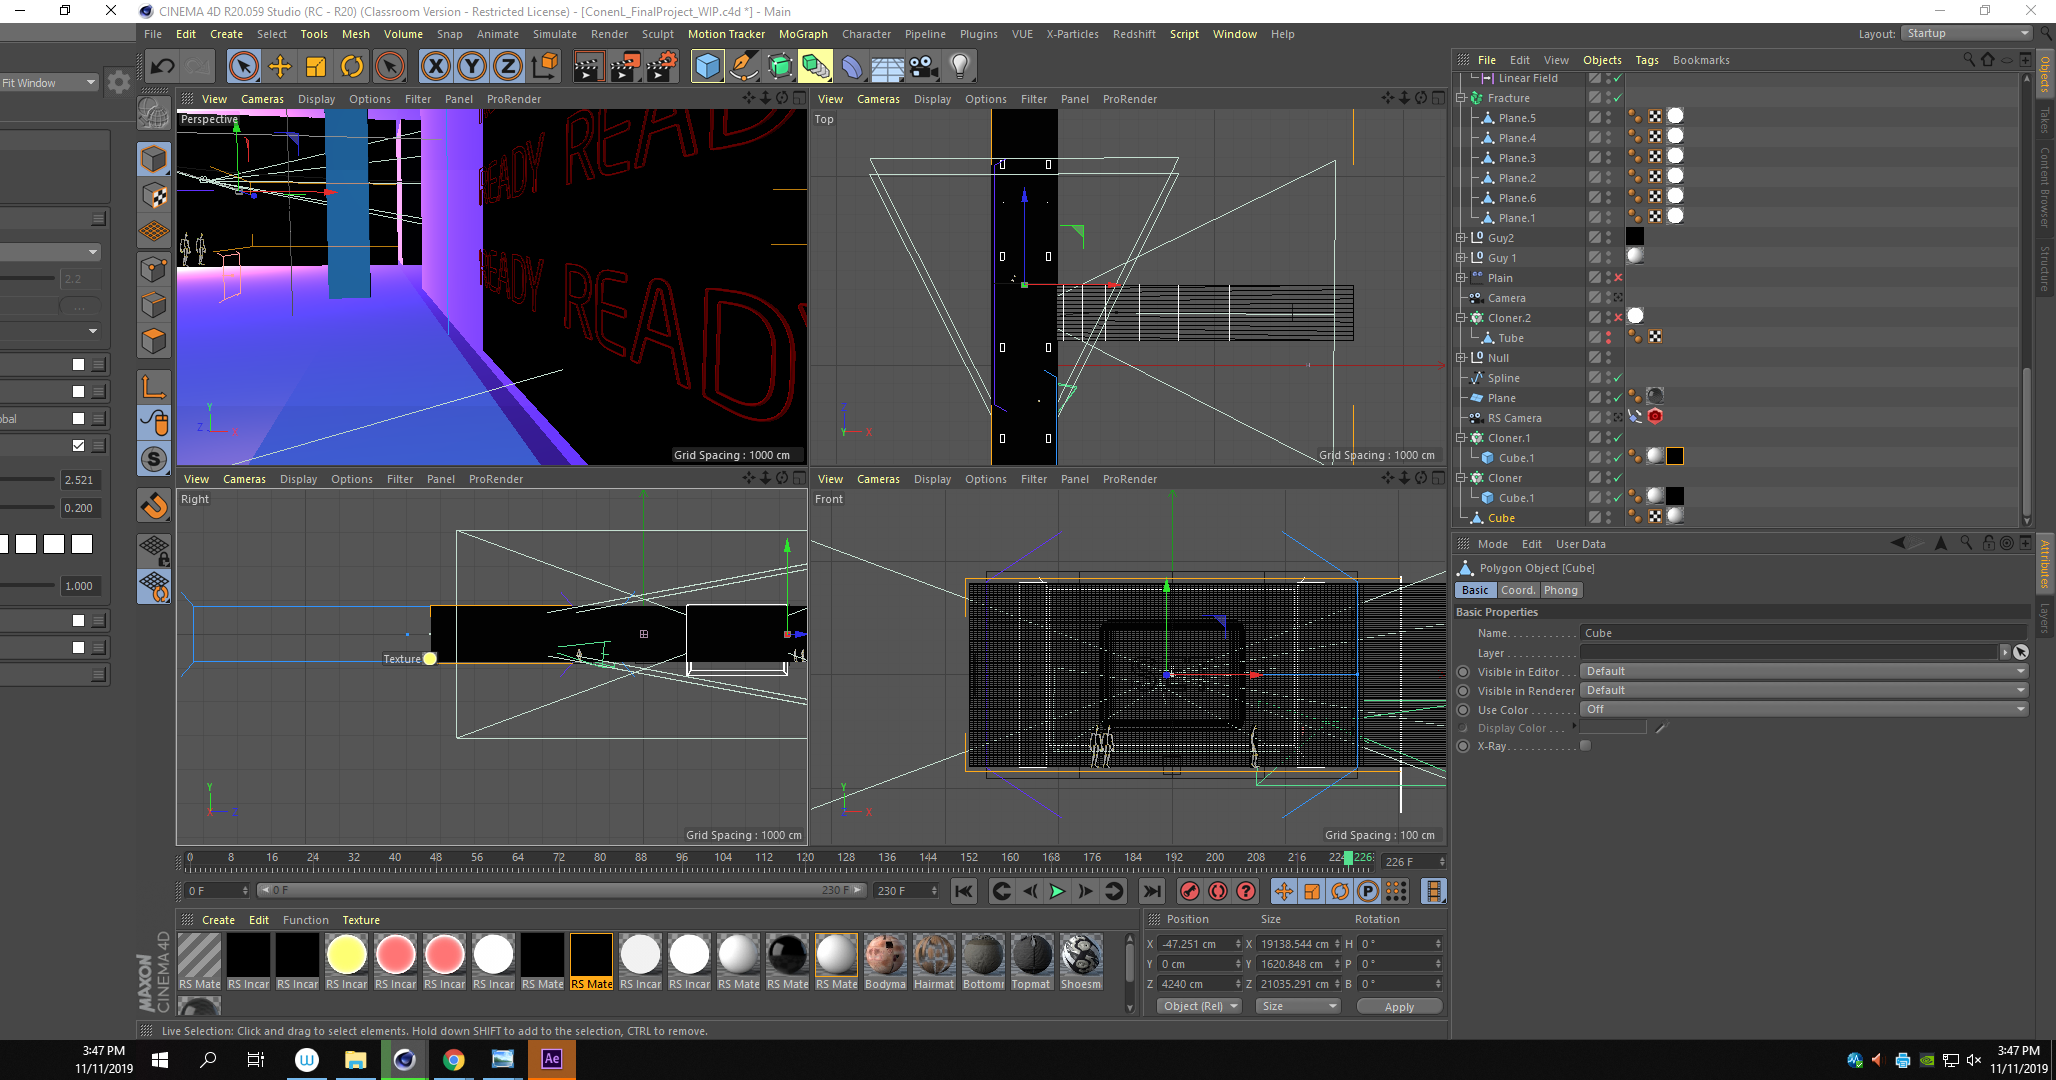Select the Rotate tool

pos(352,67)
